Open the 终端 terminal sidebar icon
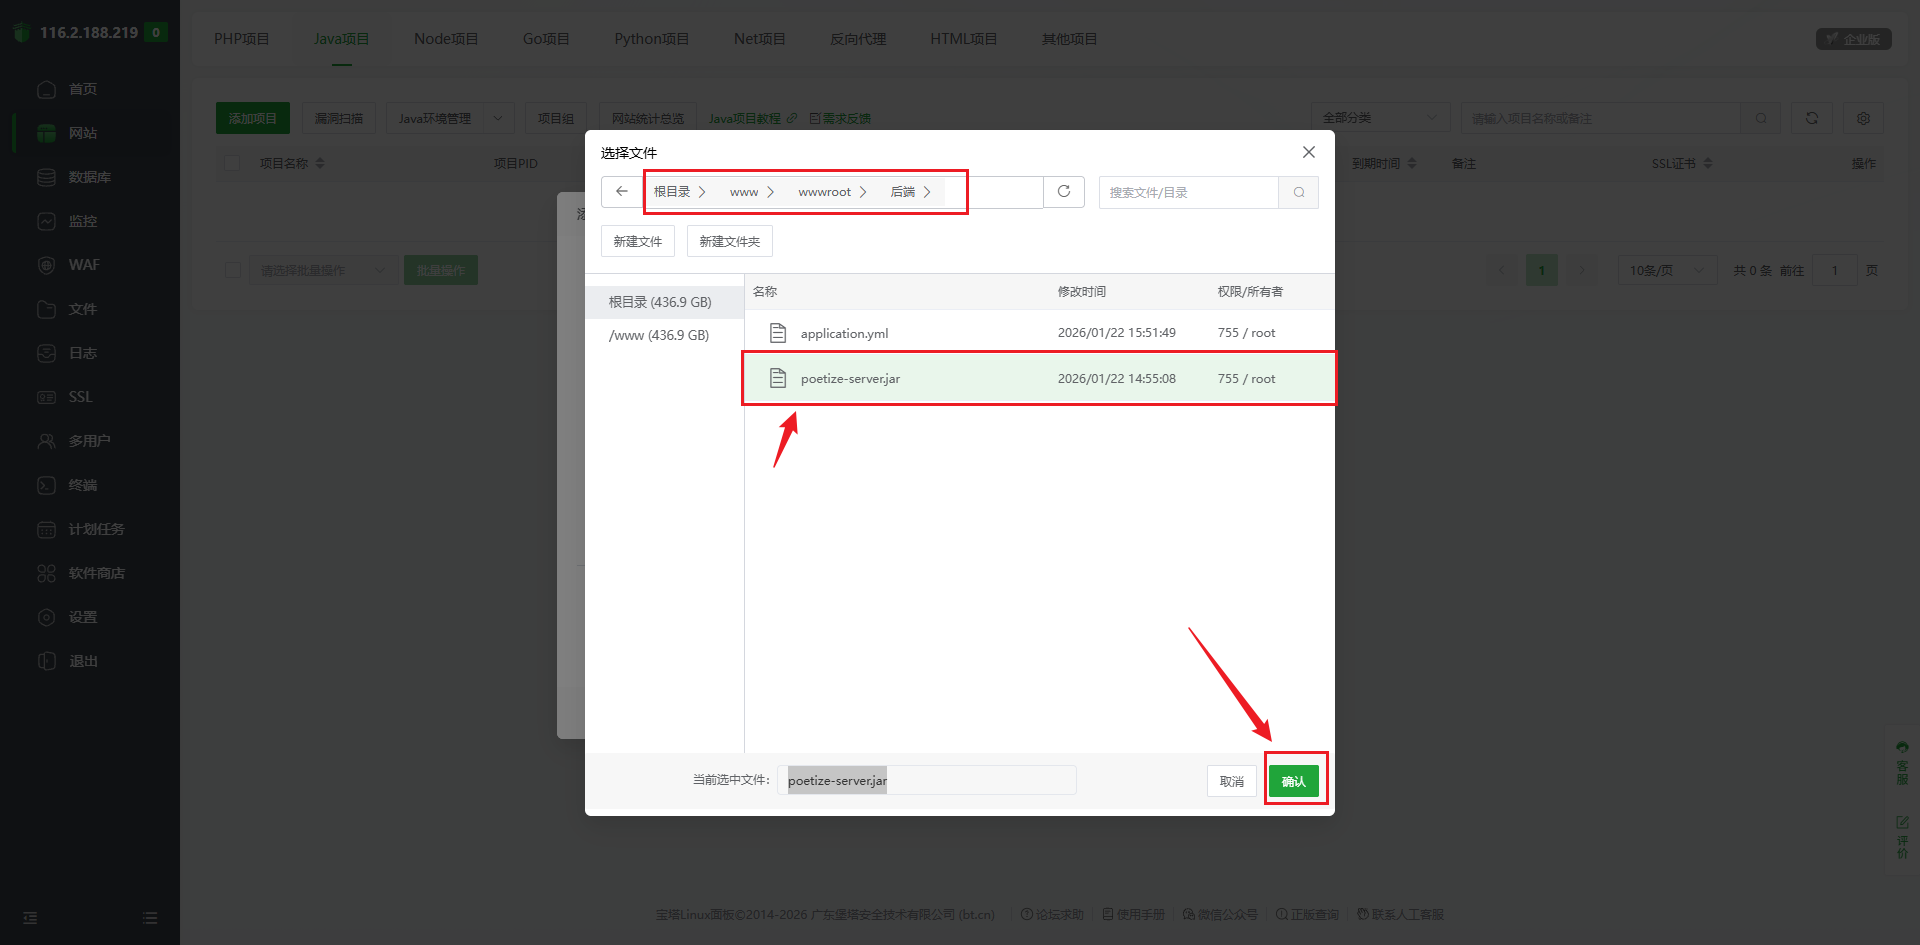Image resolution: width=1920 pixels, height=945 pixels. pyautogui.click(x=46, y=485)
